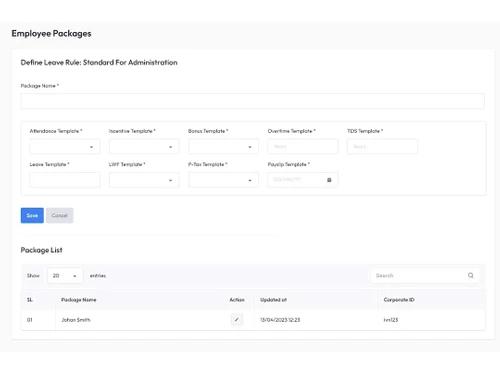The image size is (500, 375).
Task: Click the search magnifier icon
Action: click(471, 275)
